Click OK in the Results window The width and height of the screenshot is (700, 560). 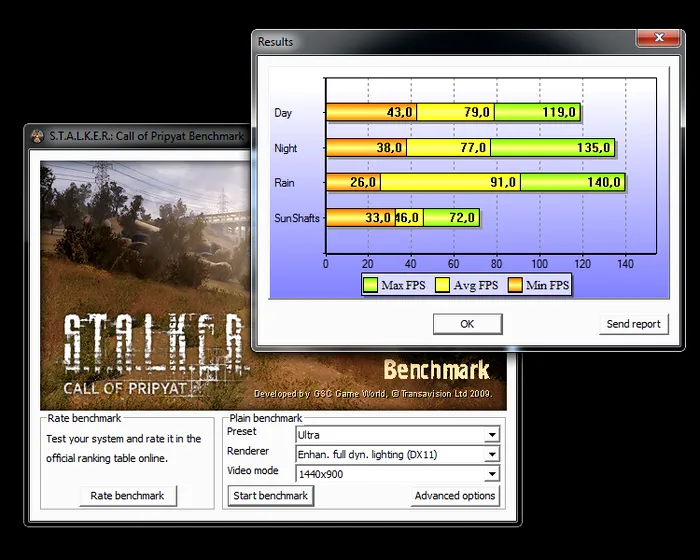(x=467, y=324)
